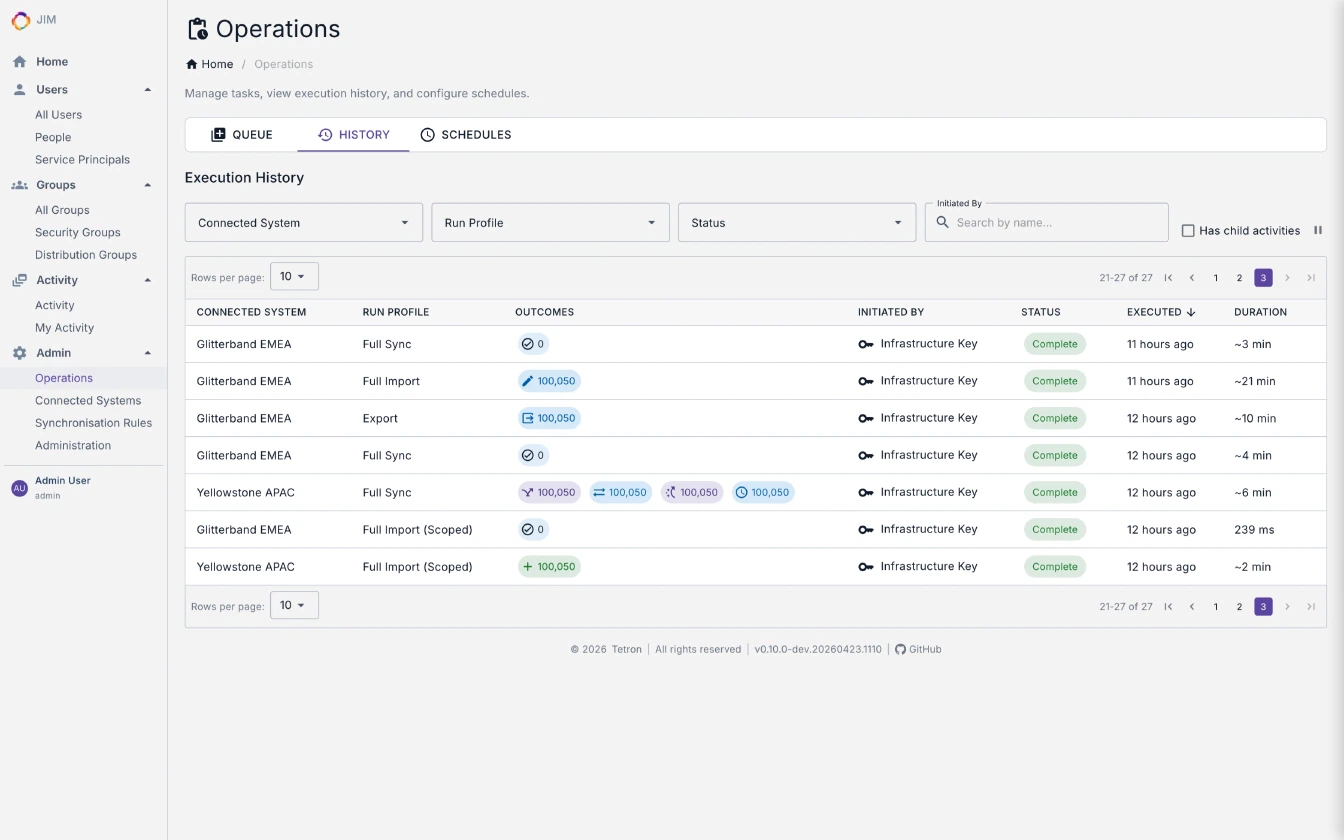
Task: Click the green plus outcome badge for Full Import (Scoped)
Action: click(549, 566)
